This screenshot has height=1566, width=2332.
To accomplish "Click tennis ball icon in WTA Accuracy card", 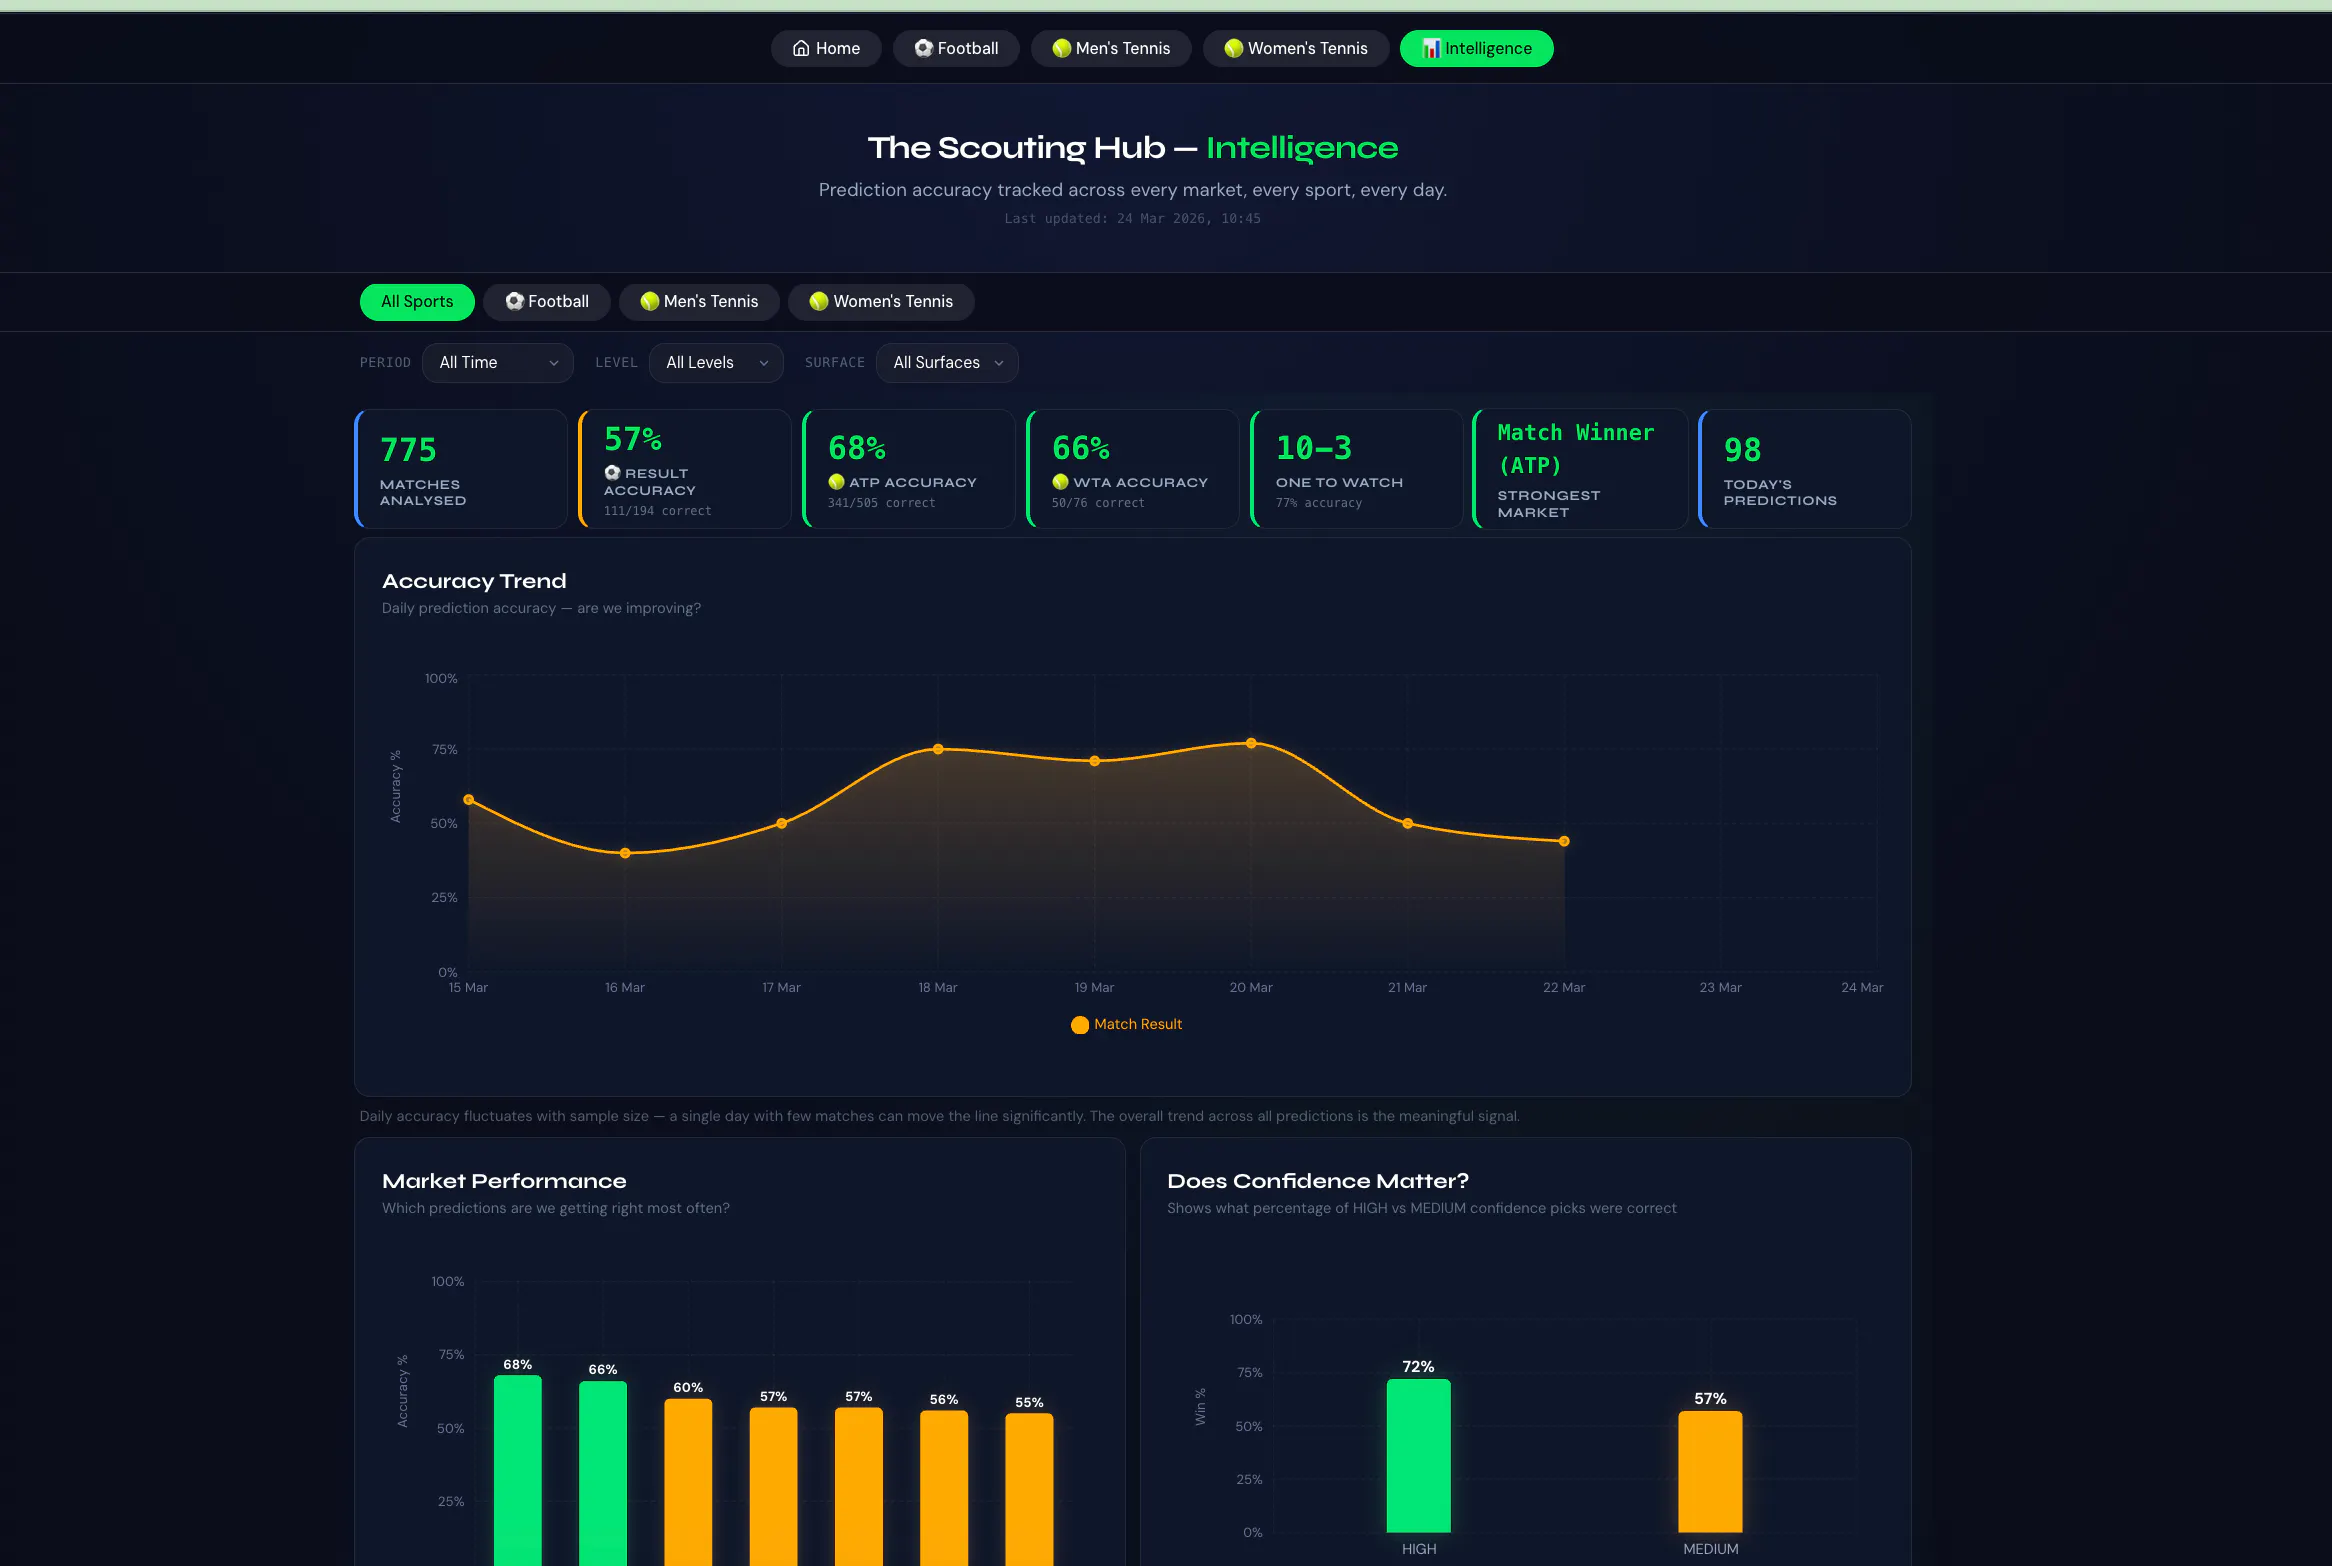I will (x=1060, y=482).
